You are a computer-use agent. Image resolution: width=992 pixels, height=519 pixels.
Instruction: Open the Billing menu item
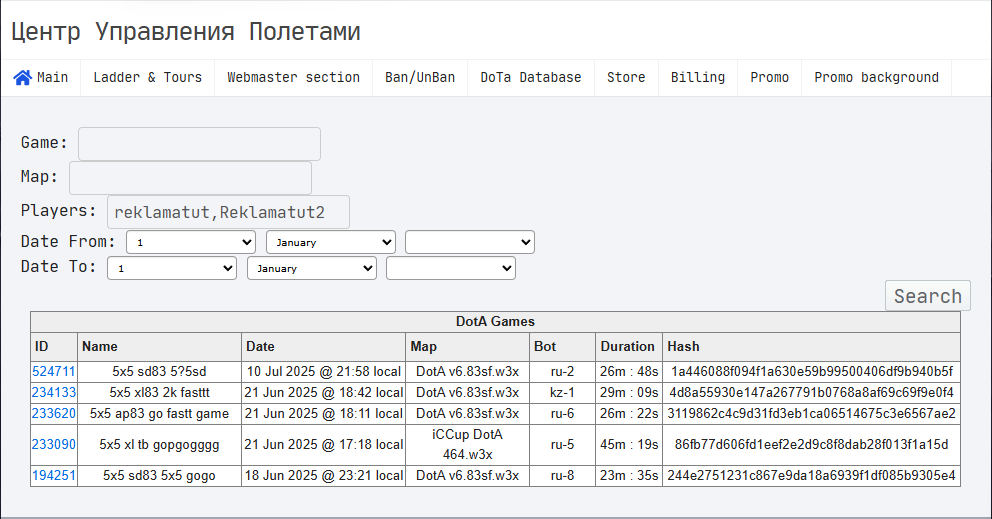[698, 78]
